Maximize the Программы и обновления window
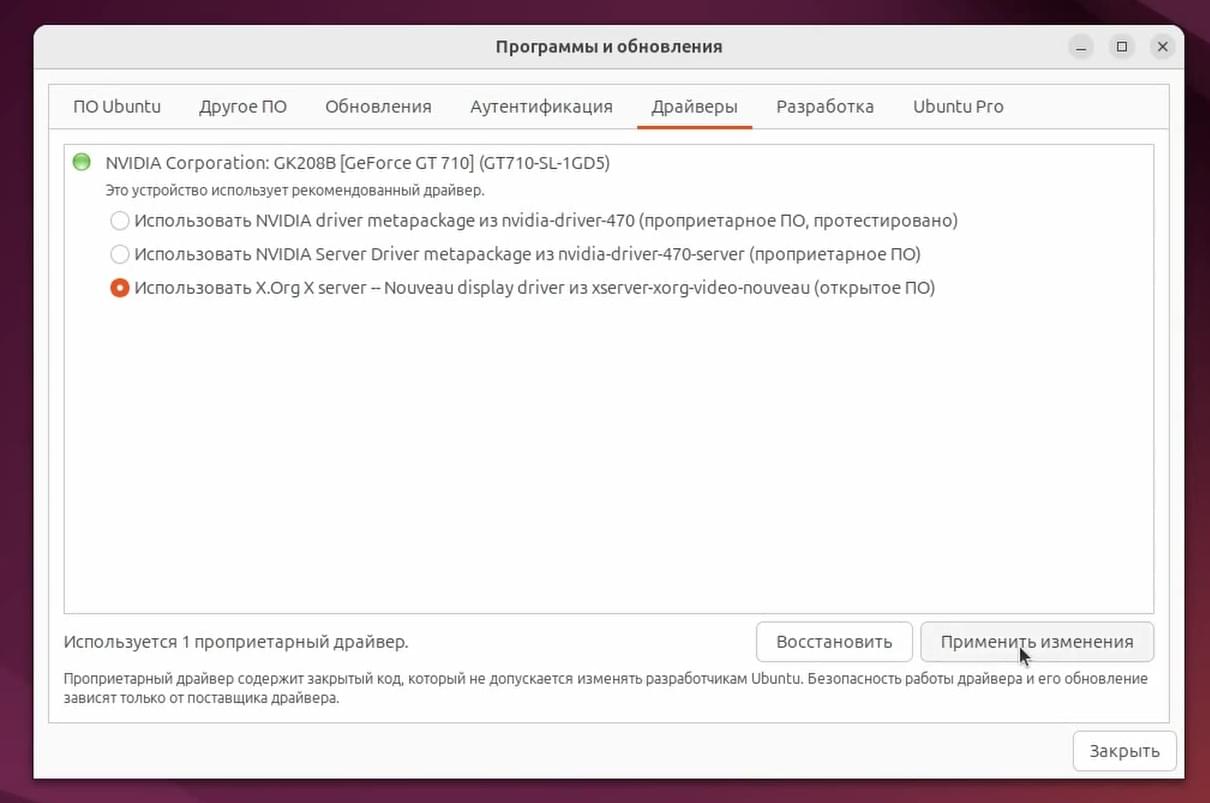The height and width of the screenshot is (803, 1210). 1122,47
